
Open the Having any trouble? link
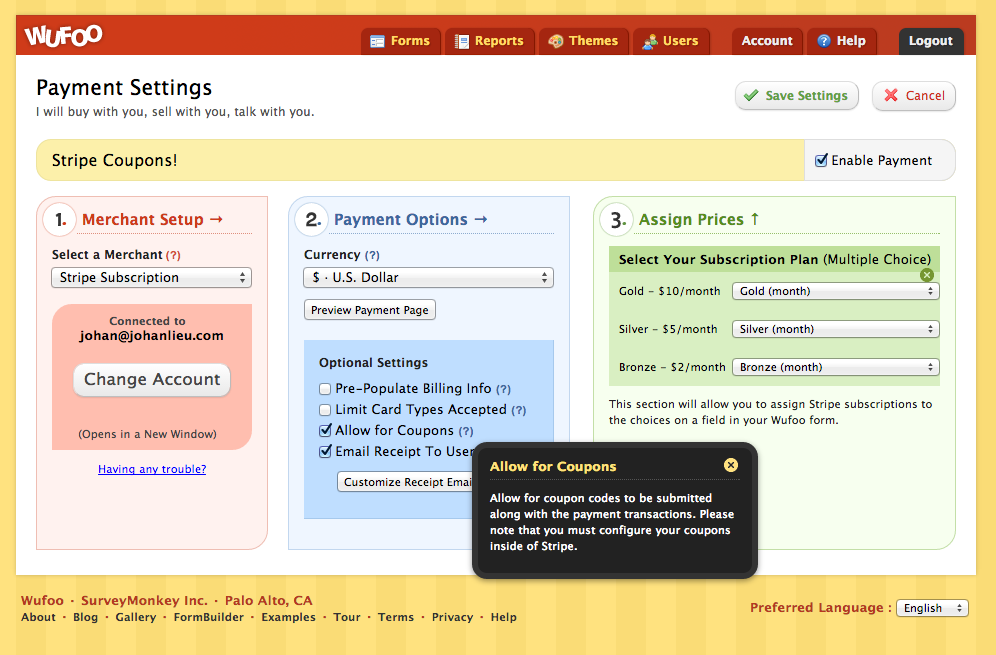point(152,469)
